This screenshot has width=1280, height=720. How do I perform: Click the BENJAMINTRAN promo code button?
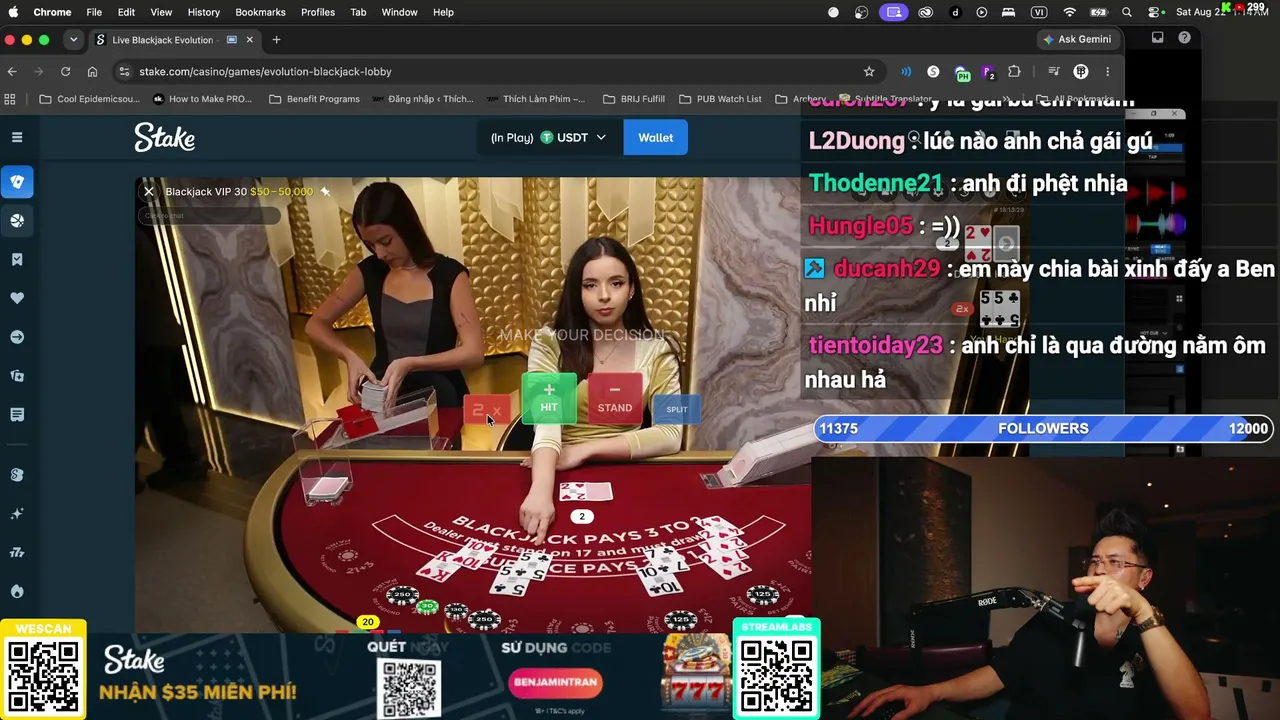pos(555,682)
